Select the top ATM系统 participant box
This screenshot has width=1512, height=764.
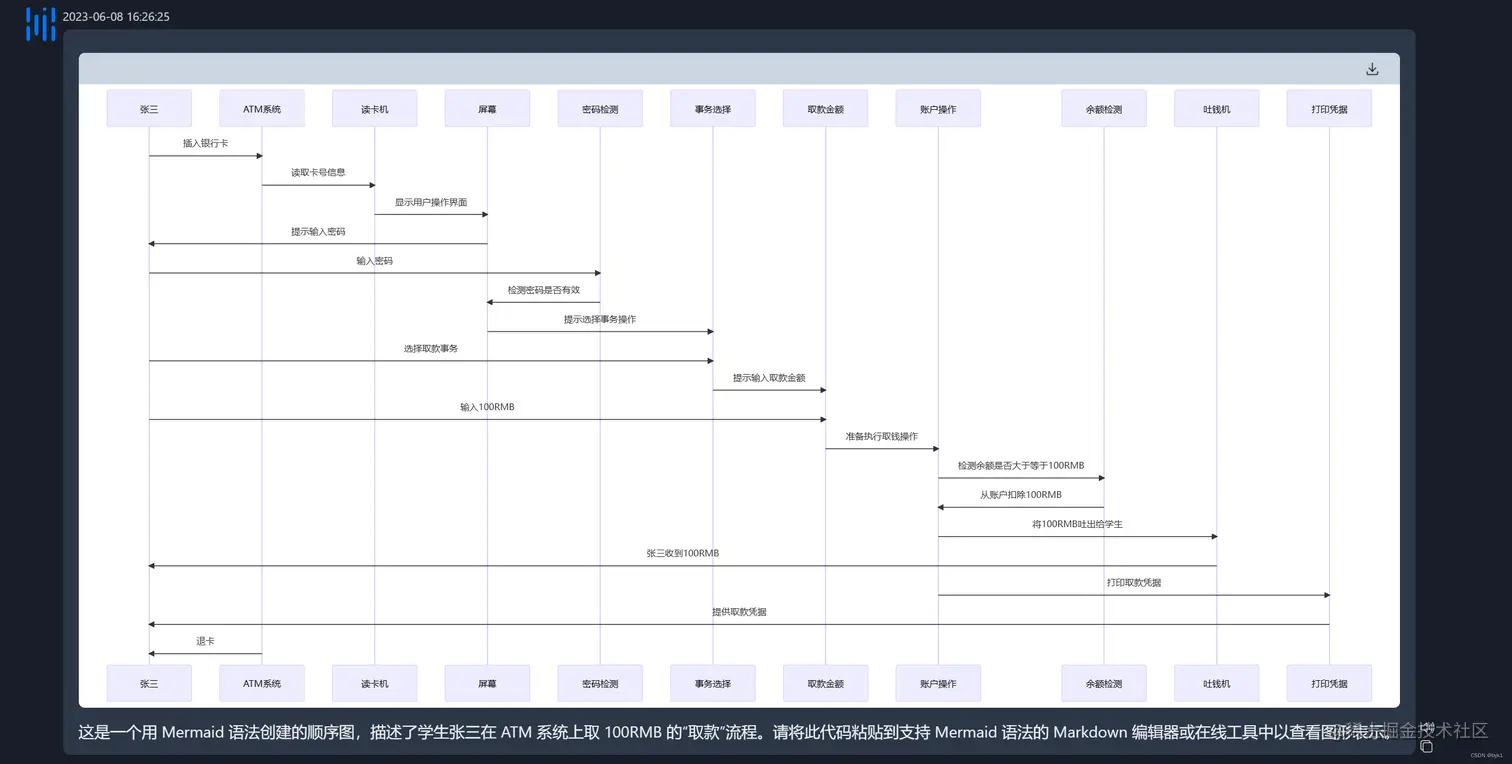coord(262,109)
